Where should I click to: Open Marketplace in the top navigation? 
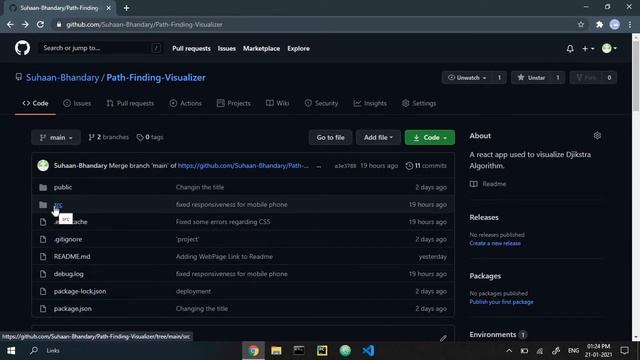coord(261,48)
